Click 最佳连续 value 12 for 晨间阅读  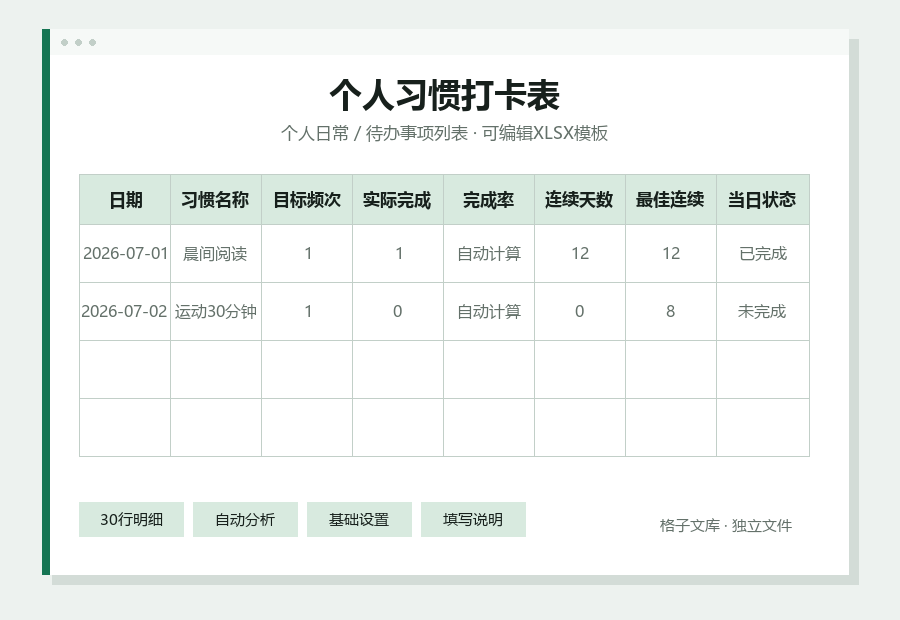click(x=671, y=254)
